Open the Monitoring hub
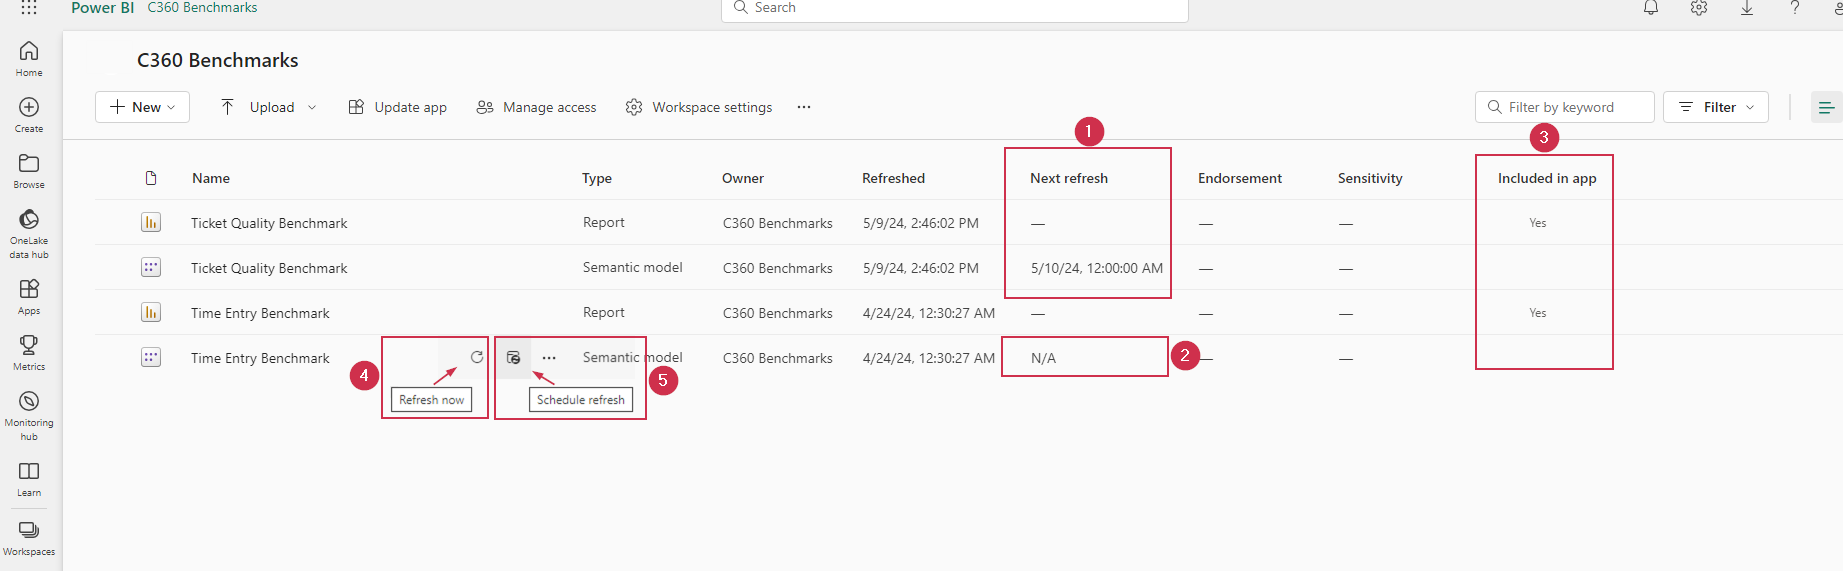This screenshot has width=1843, height=571. 29,413
